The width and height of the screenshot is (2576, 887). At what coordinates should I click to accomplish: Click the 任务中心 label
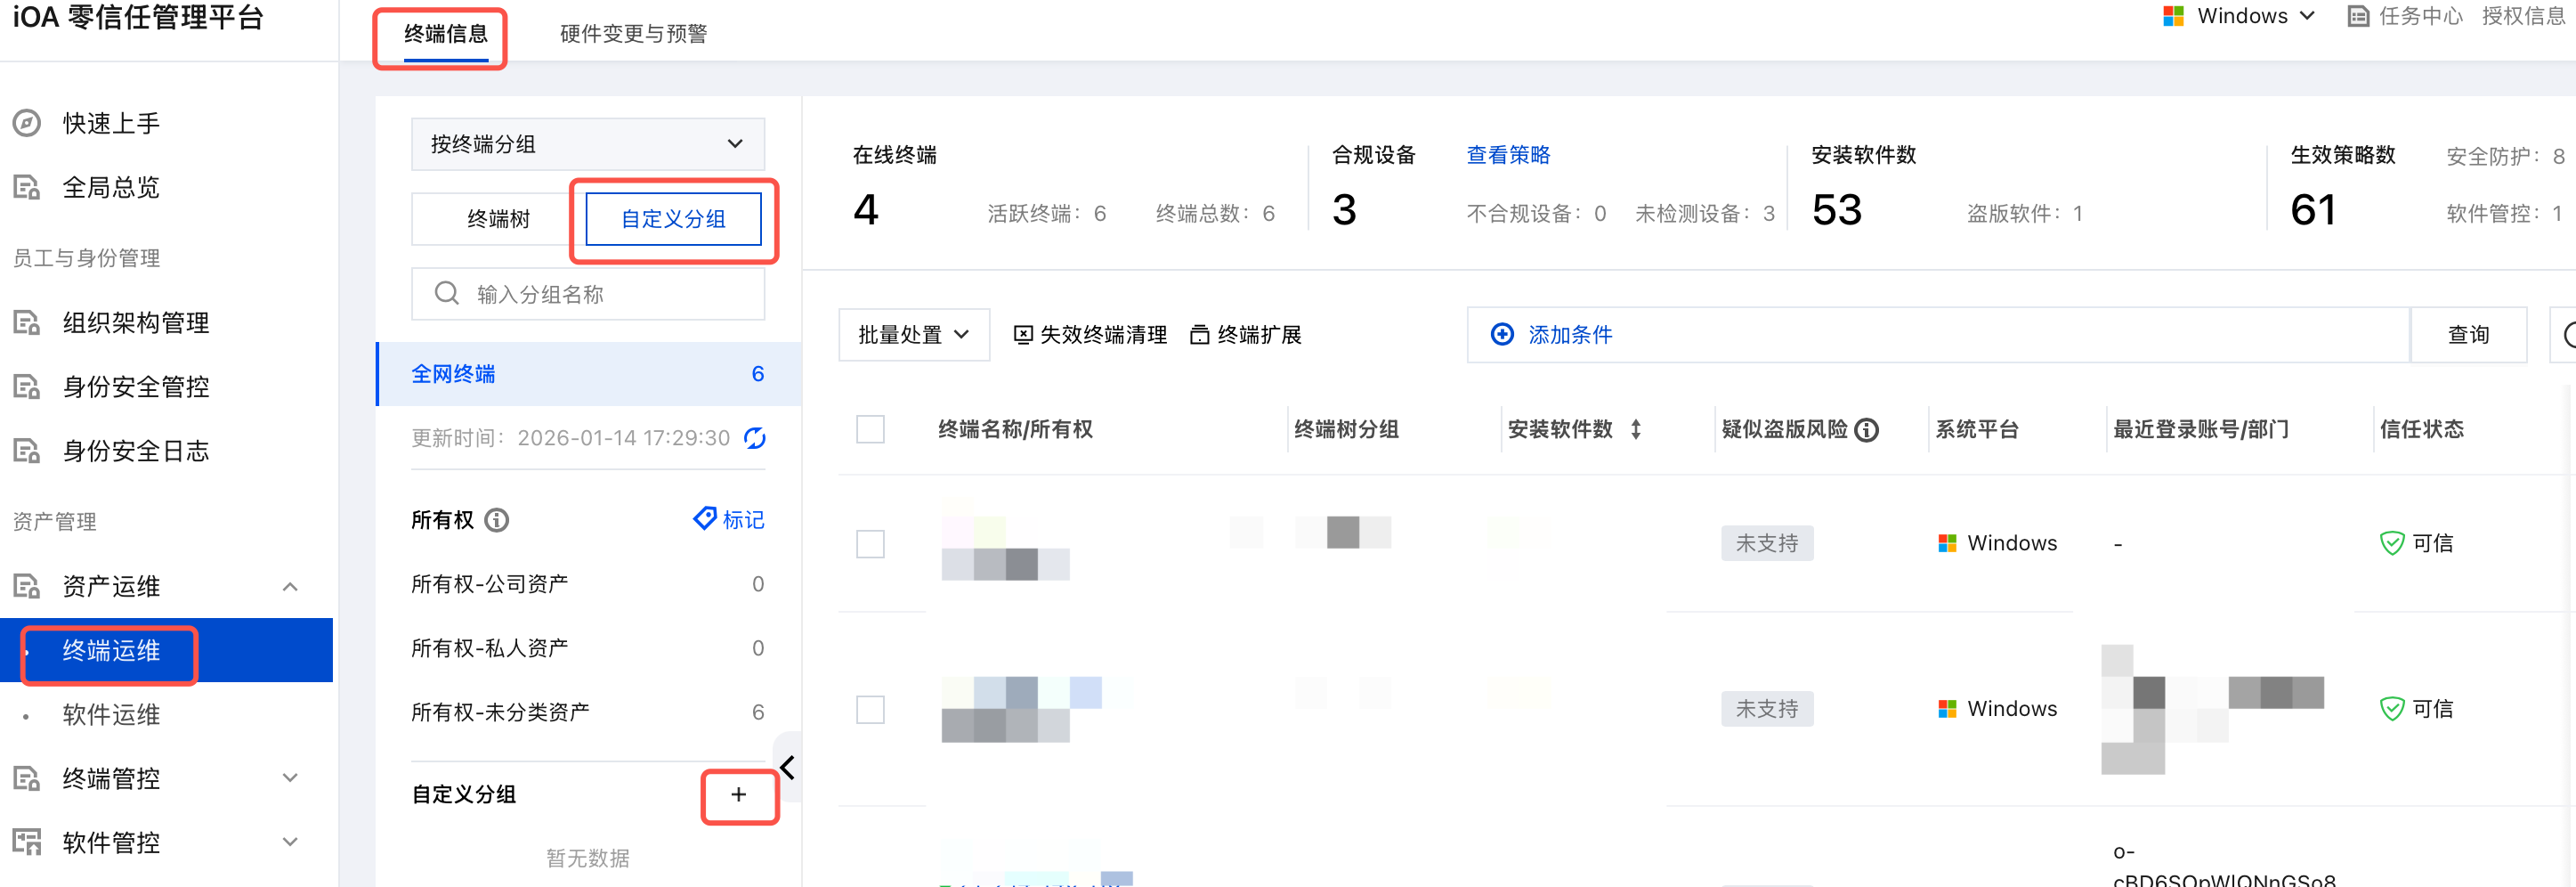pos(2421,16)
